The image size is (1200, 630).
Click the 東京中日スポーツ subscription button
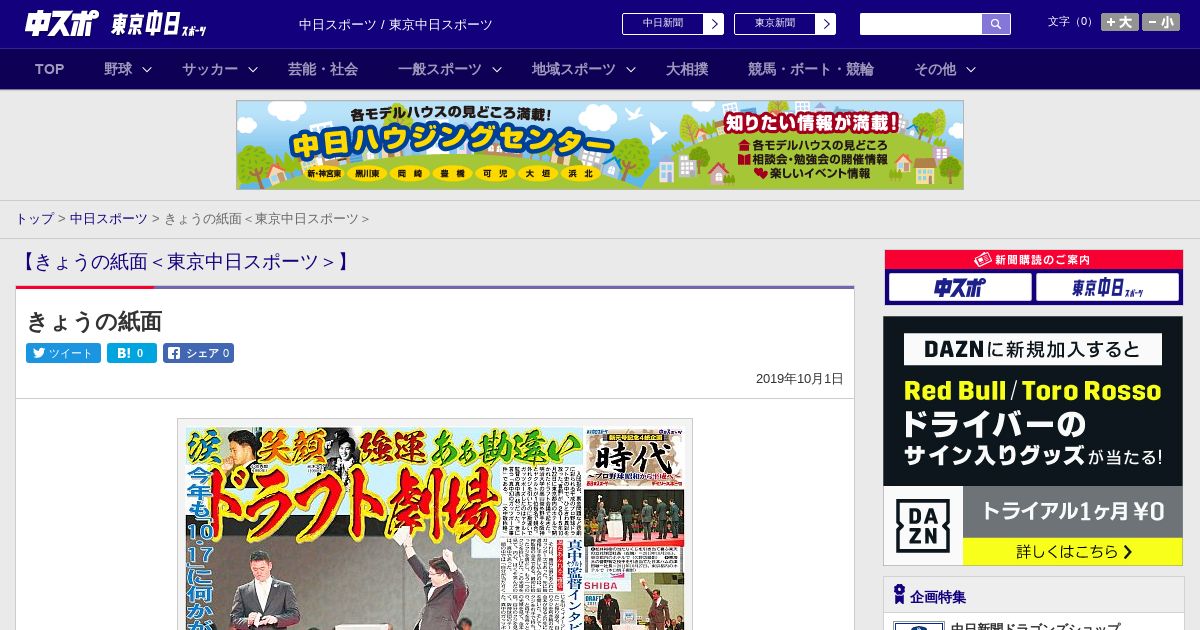click(1107, 288)
